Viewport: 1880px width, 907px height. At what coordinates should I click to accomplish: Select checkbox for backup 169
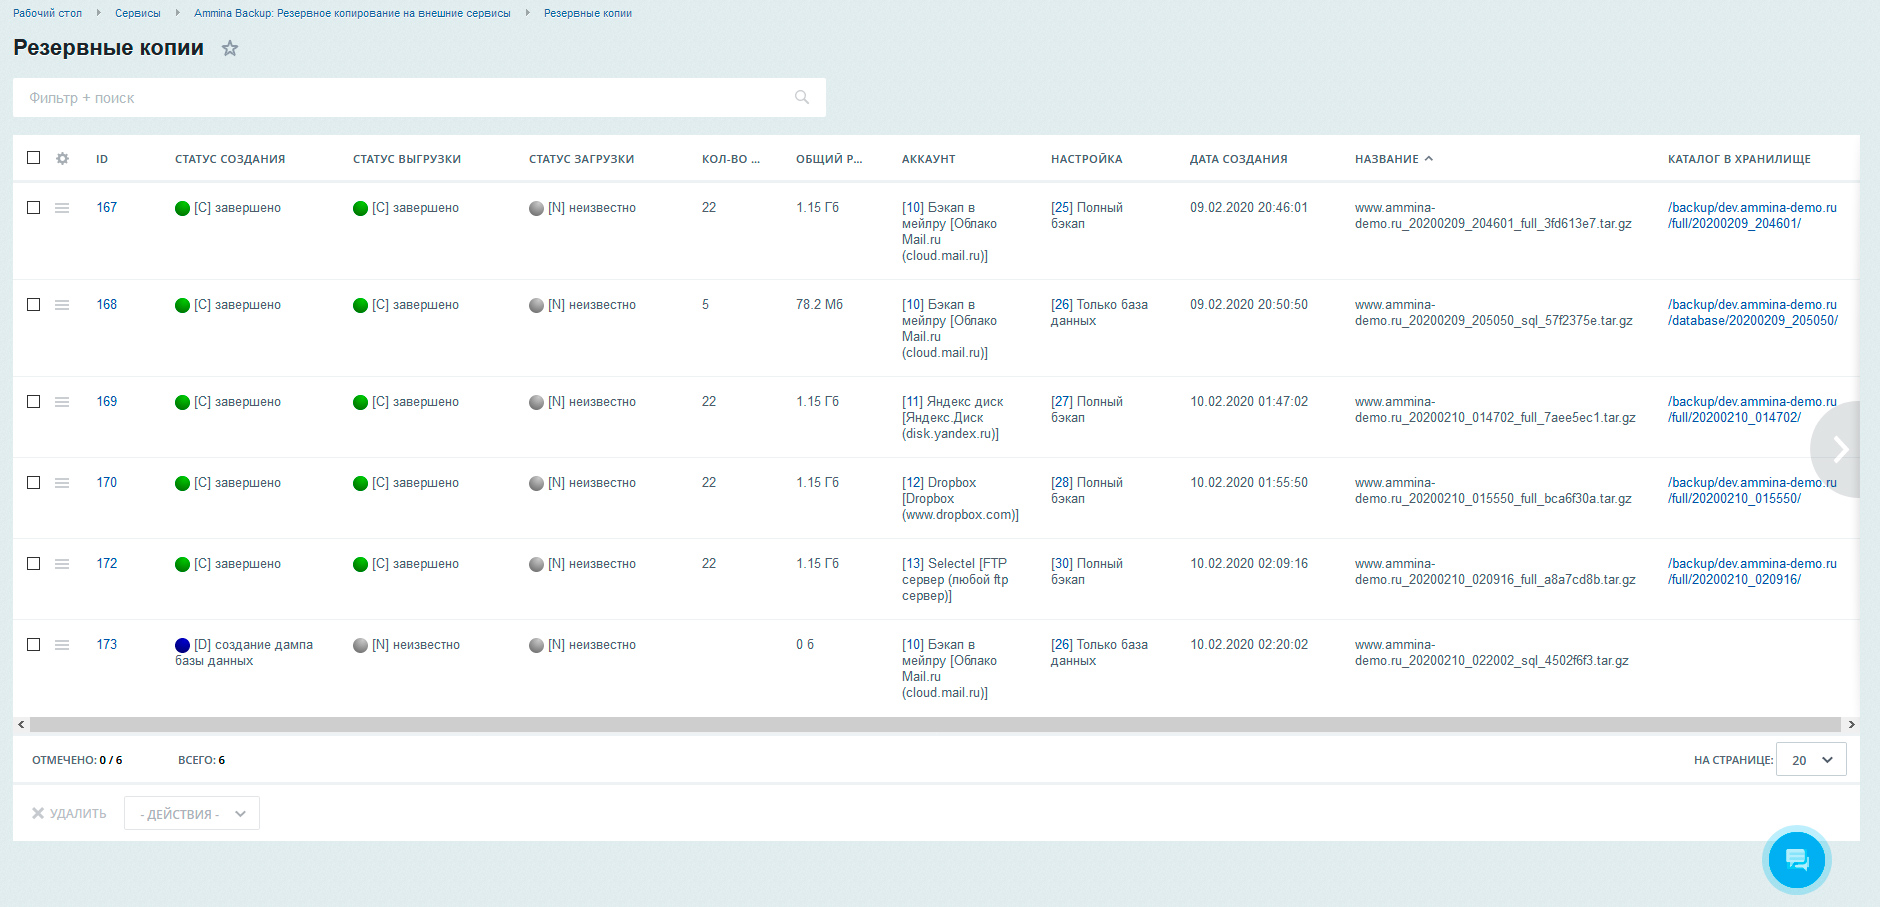pyautogui.click(x=33, y=401)
